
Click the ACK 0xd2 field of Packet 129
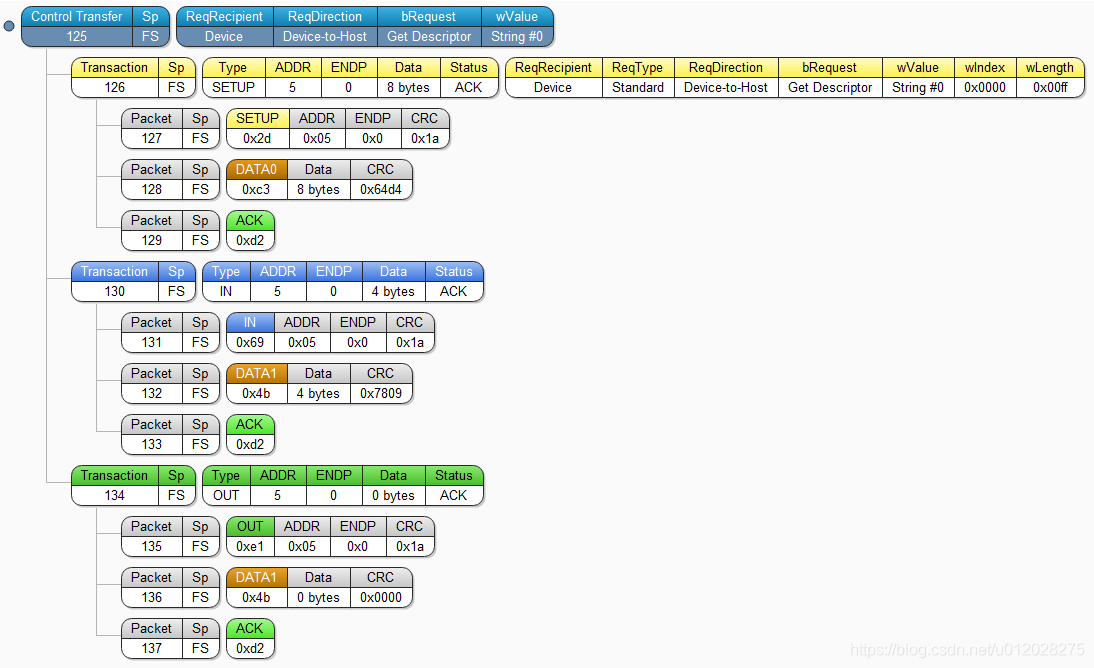point(250,230)
